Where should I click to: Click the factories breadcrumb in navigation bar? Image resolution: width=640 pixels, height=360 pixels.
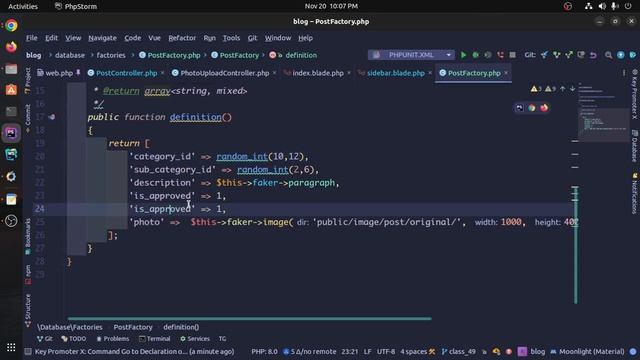111,55
